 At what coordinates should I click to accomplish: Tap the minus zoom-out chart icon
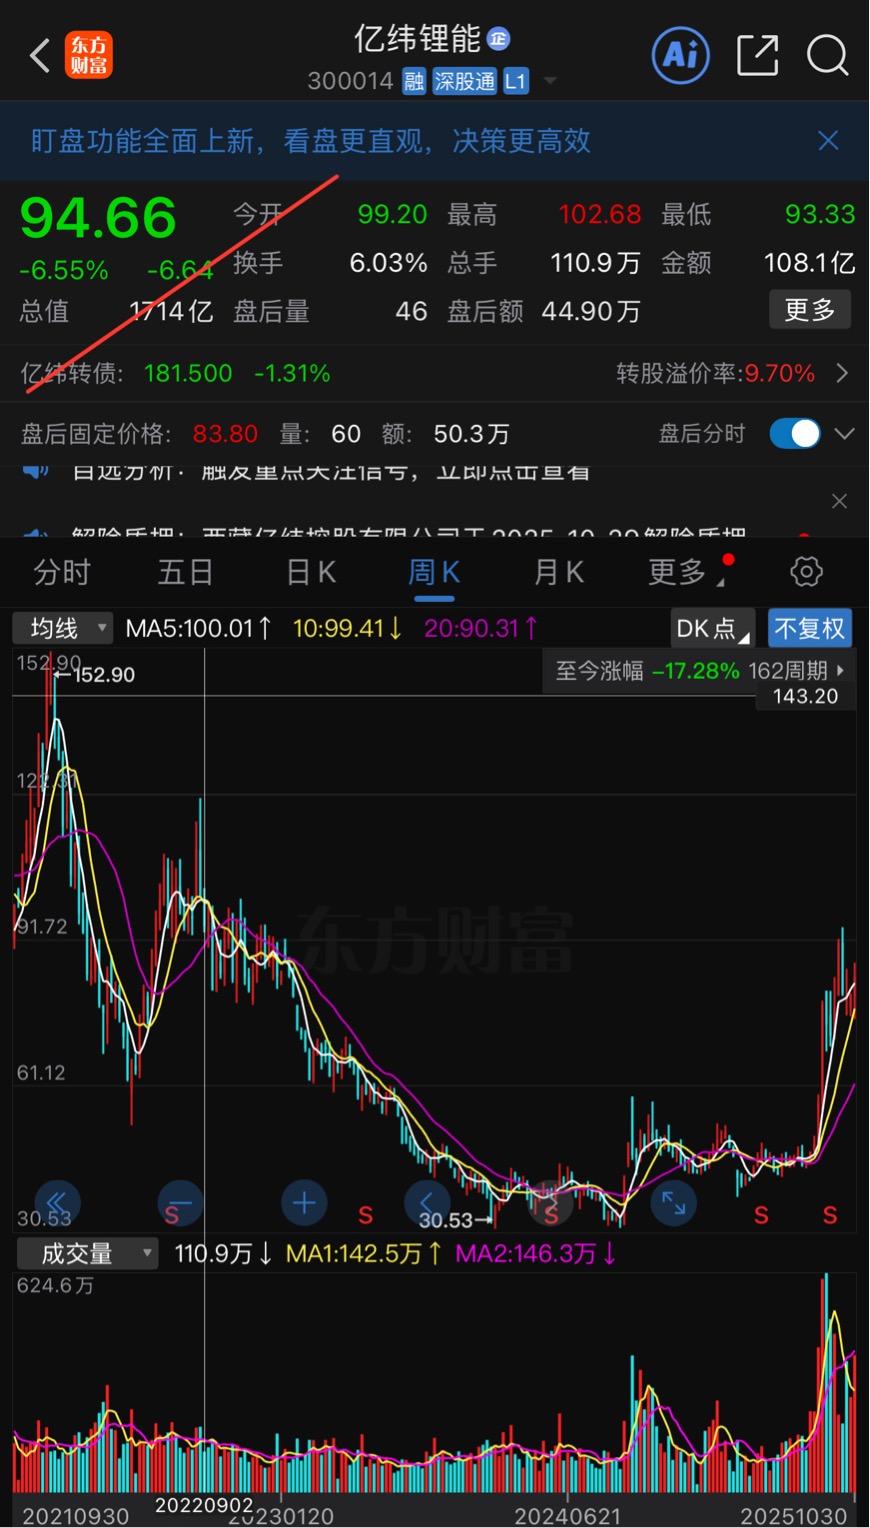[180, 1203]
